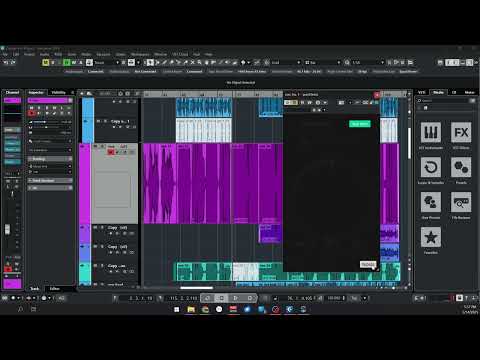Image resolution: width=480 pixels, height=360 pixels.
Task: Open the File Browser tile
Action: click(461, 202)
